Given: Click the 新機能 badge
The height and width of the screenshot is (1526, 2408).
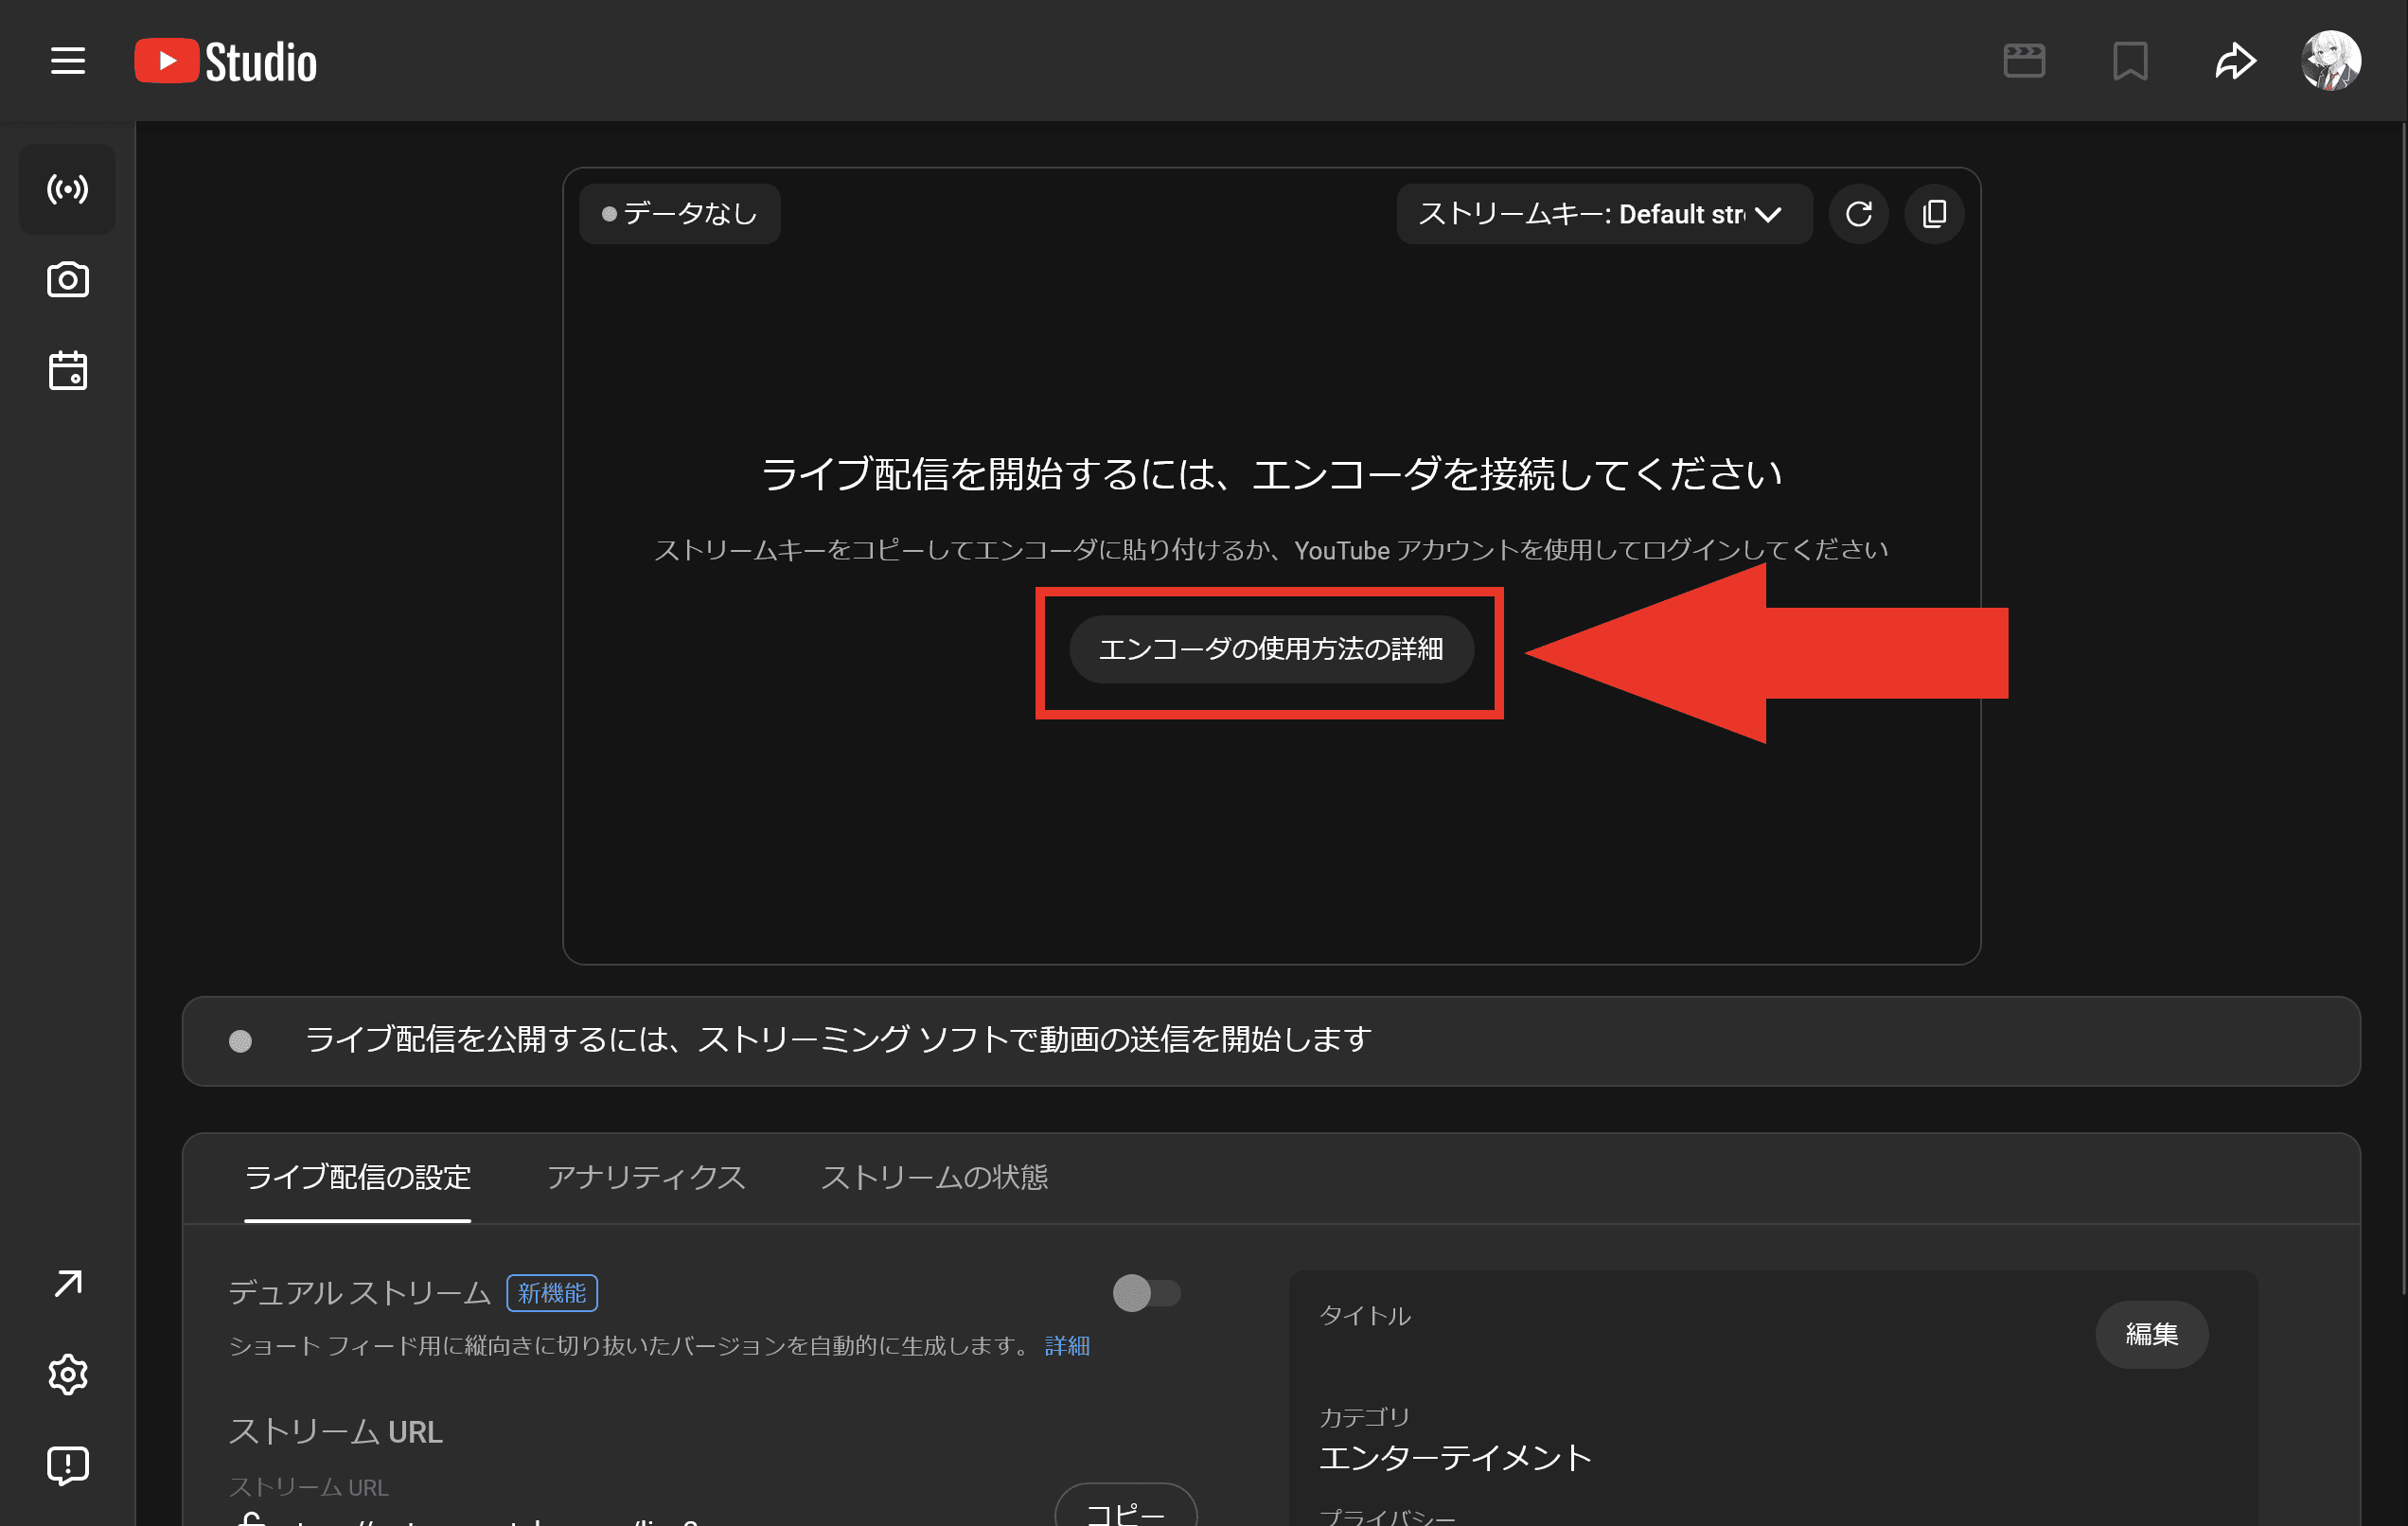Looking at the screenshot, I should pyautogui.click(x=552, y=1293).
